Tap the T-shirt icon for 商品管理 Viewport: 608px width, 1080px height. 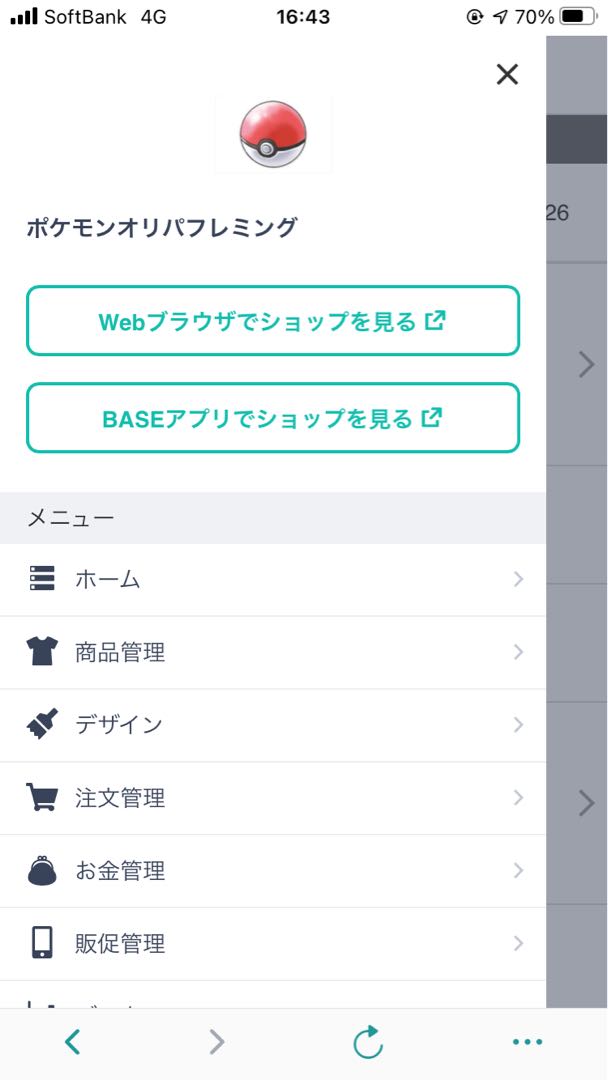(42, 652)
